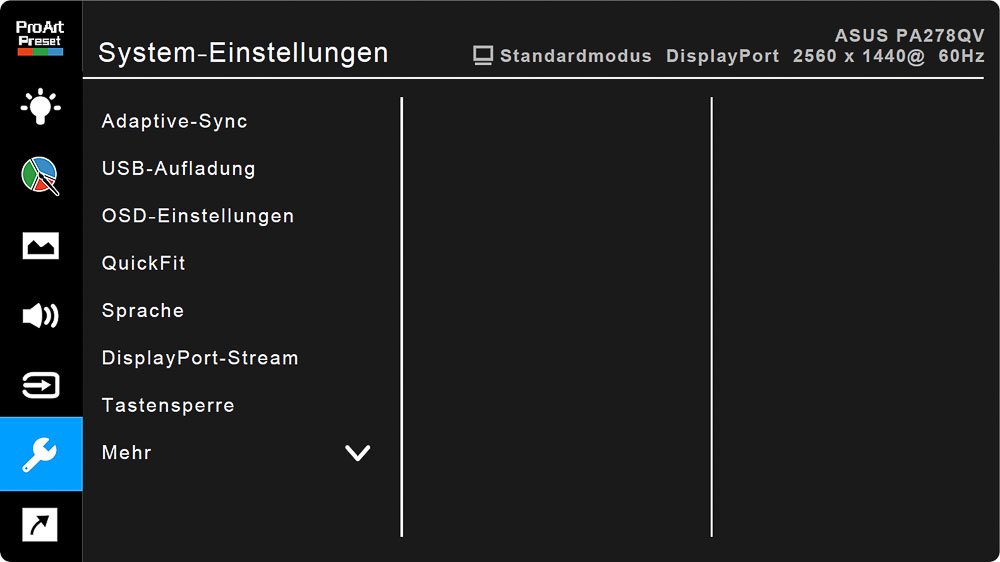Click the System-Einstellungen heading
This screenshot has width=1000, height=562.
[243, 52]
